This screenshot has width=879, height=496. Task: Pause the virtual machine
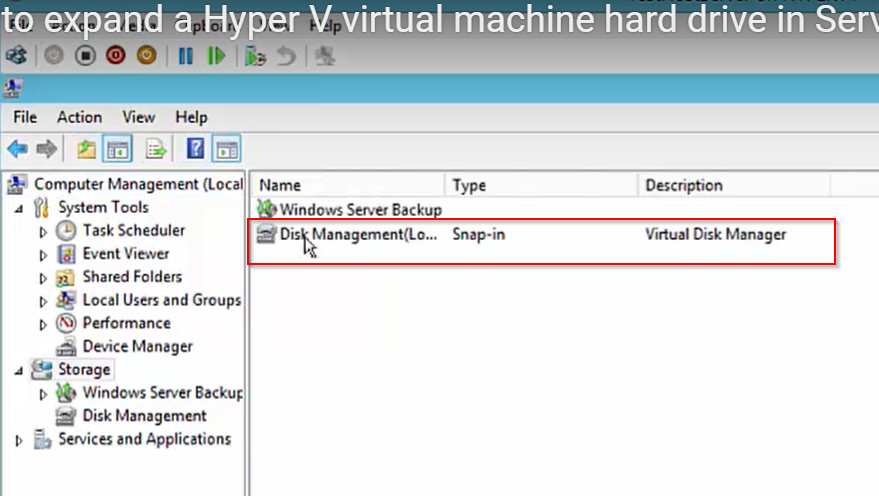point(186,56)
